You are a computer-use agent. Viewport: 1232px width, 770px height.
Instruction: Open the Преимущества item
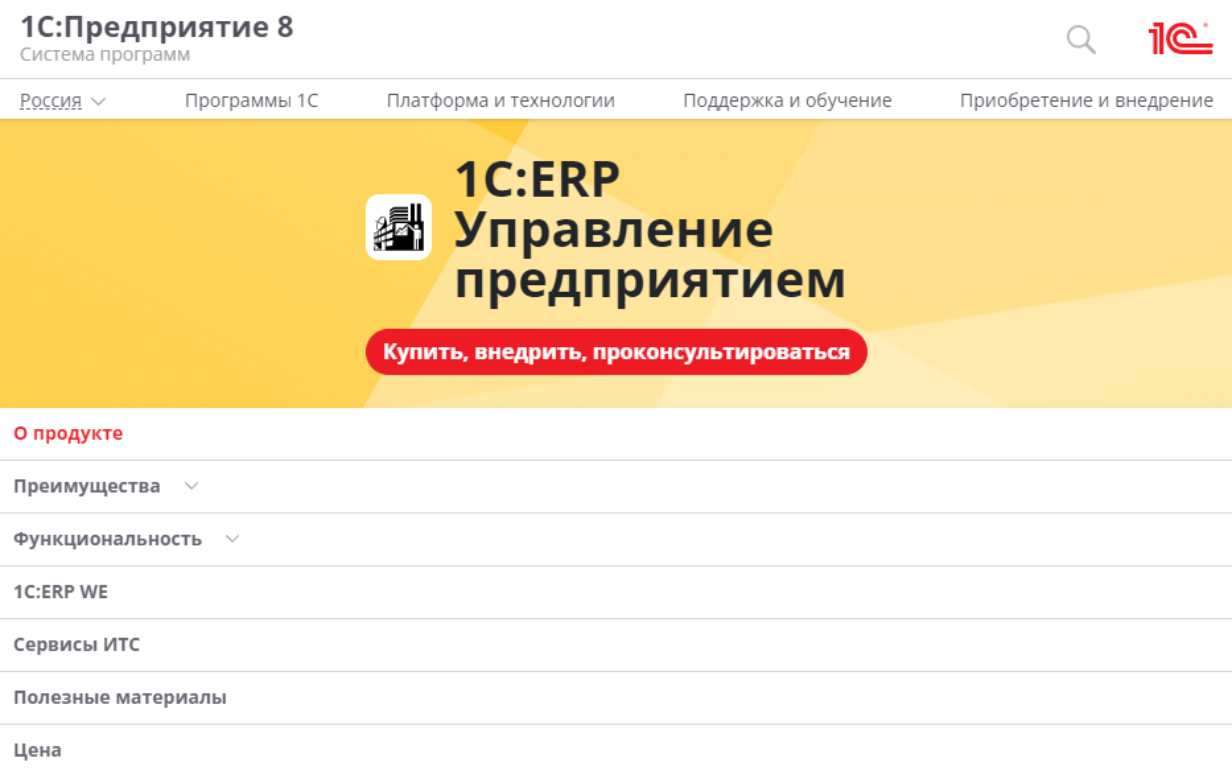[86, 487]
